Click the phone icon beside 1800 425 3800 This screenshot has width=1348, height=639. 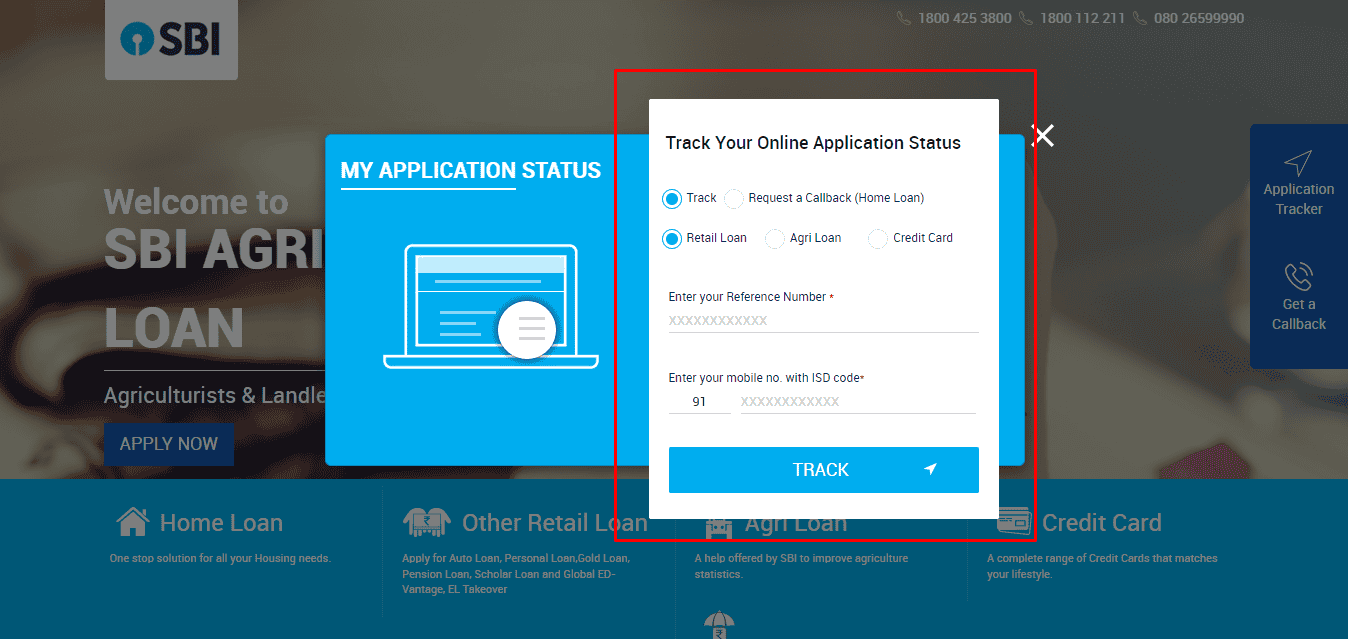pos(903,17)
